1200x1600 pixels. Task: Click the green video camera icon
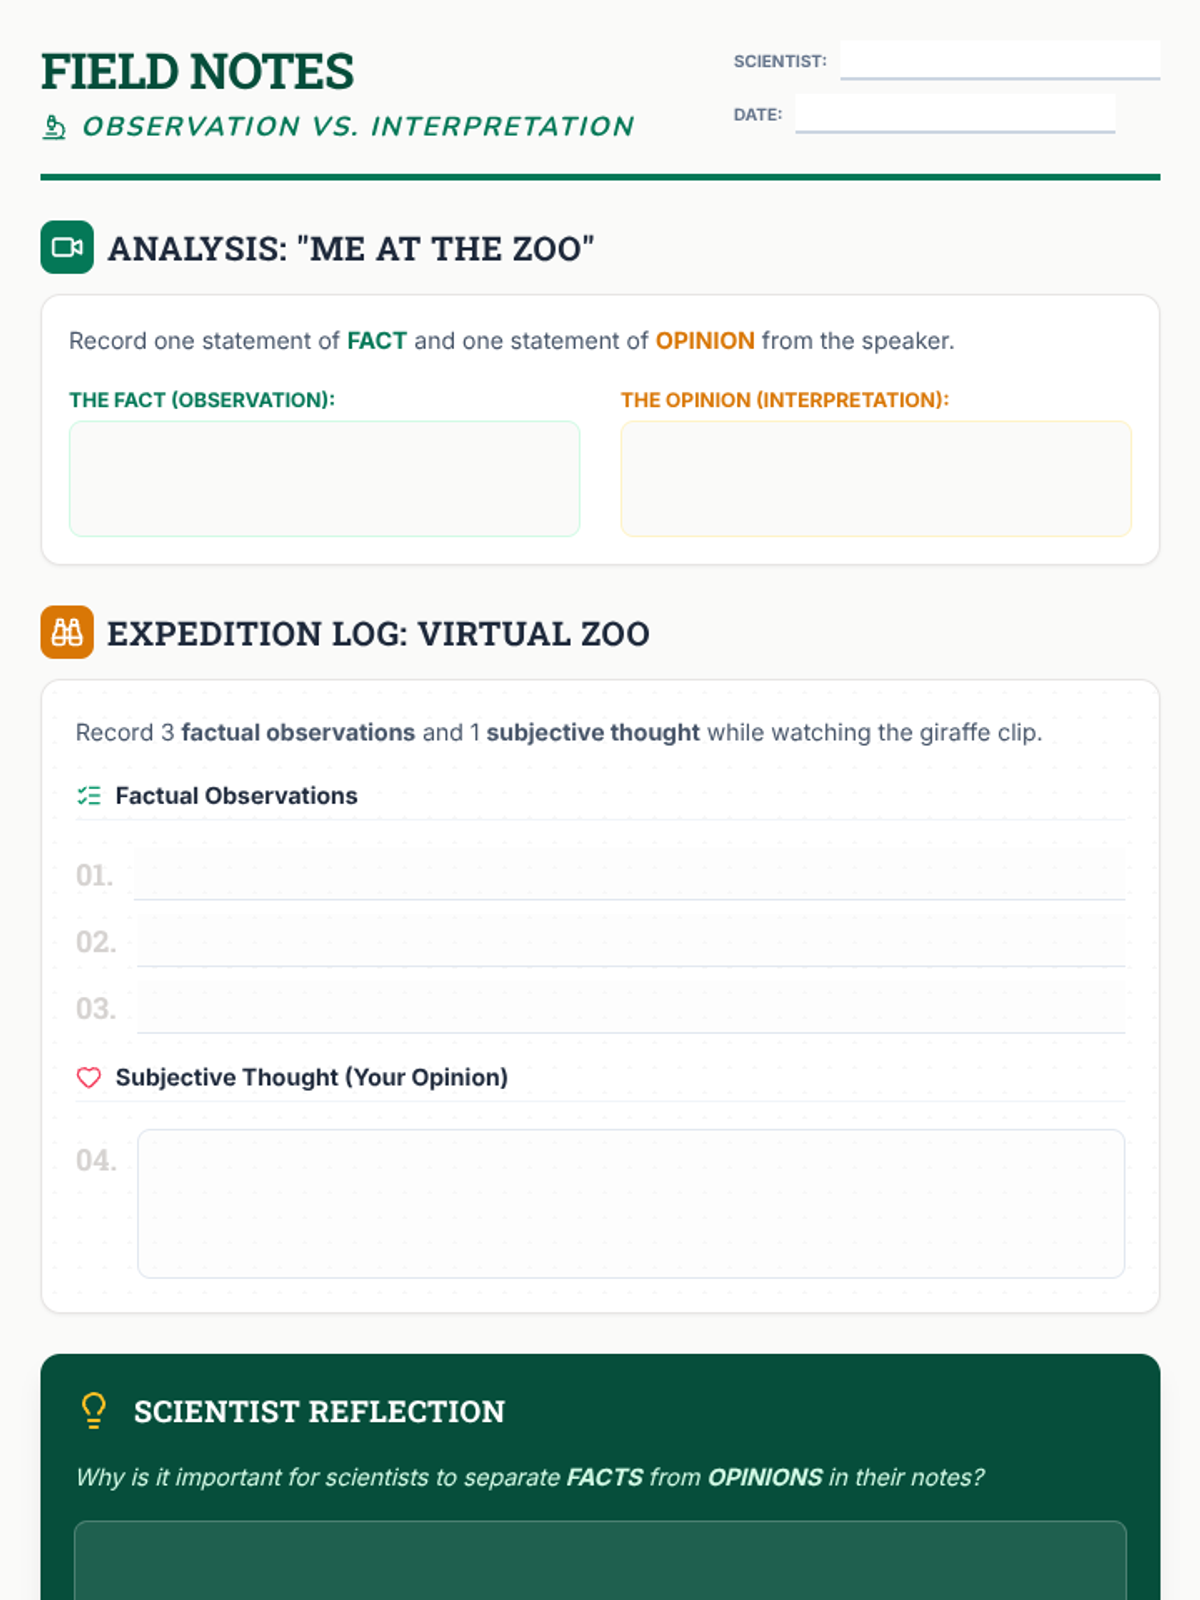click(x=67, y=247)
